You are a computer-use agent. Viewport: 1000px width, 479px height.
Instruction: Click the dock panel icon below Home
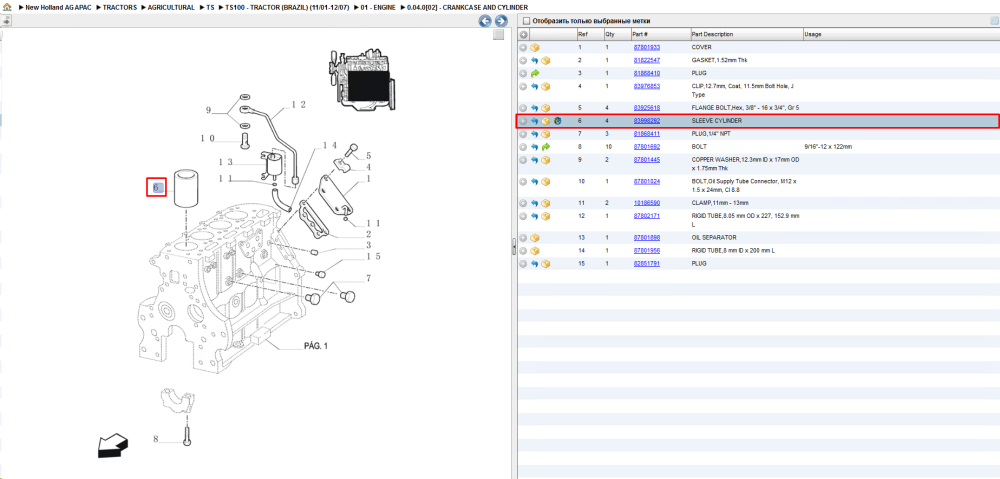[6, 20]
